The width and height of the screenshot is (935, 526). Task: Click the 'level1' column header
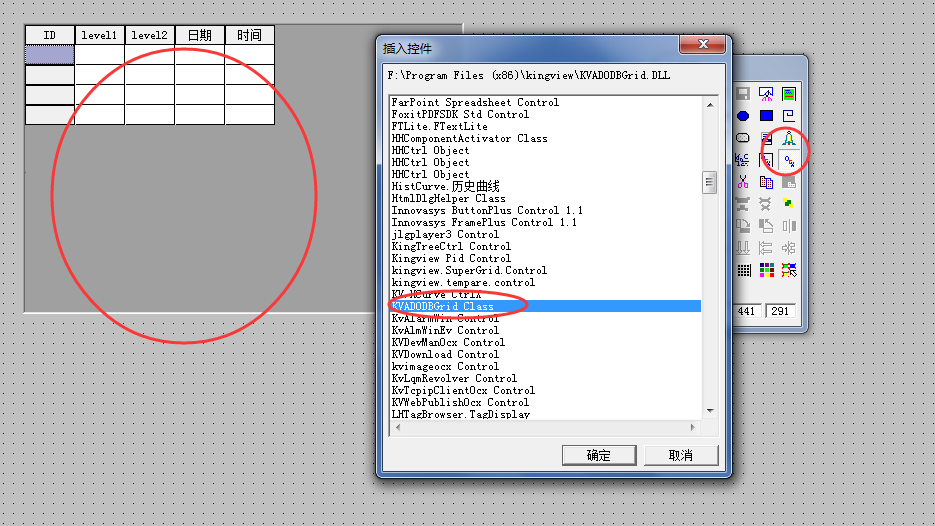point(100,35)
